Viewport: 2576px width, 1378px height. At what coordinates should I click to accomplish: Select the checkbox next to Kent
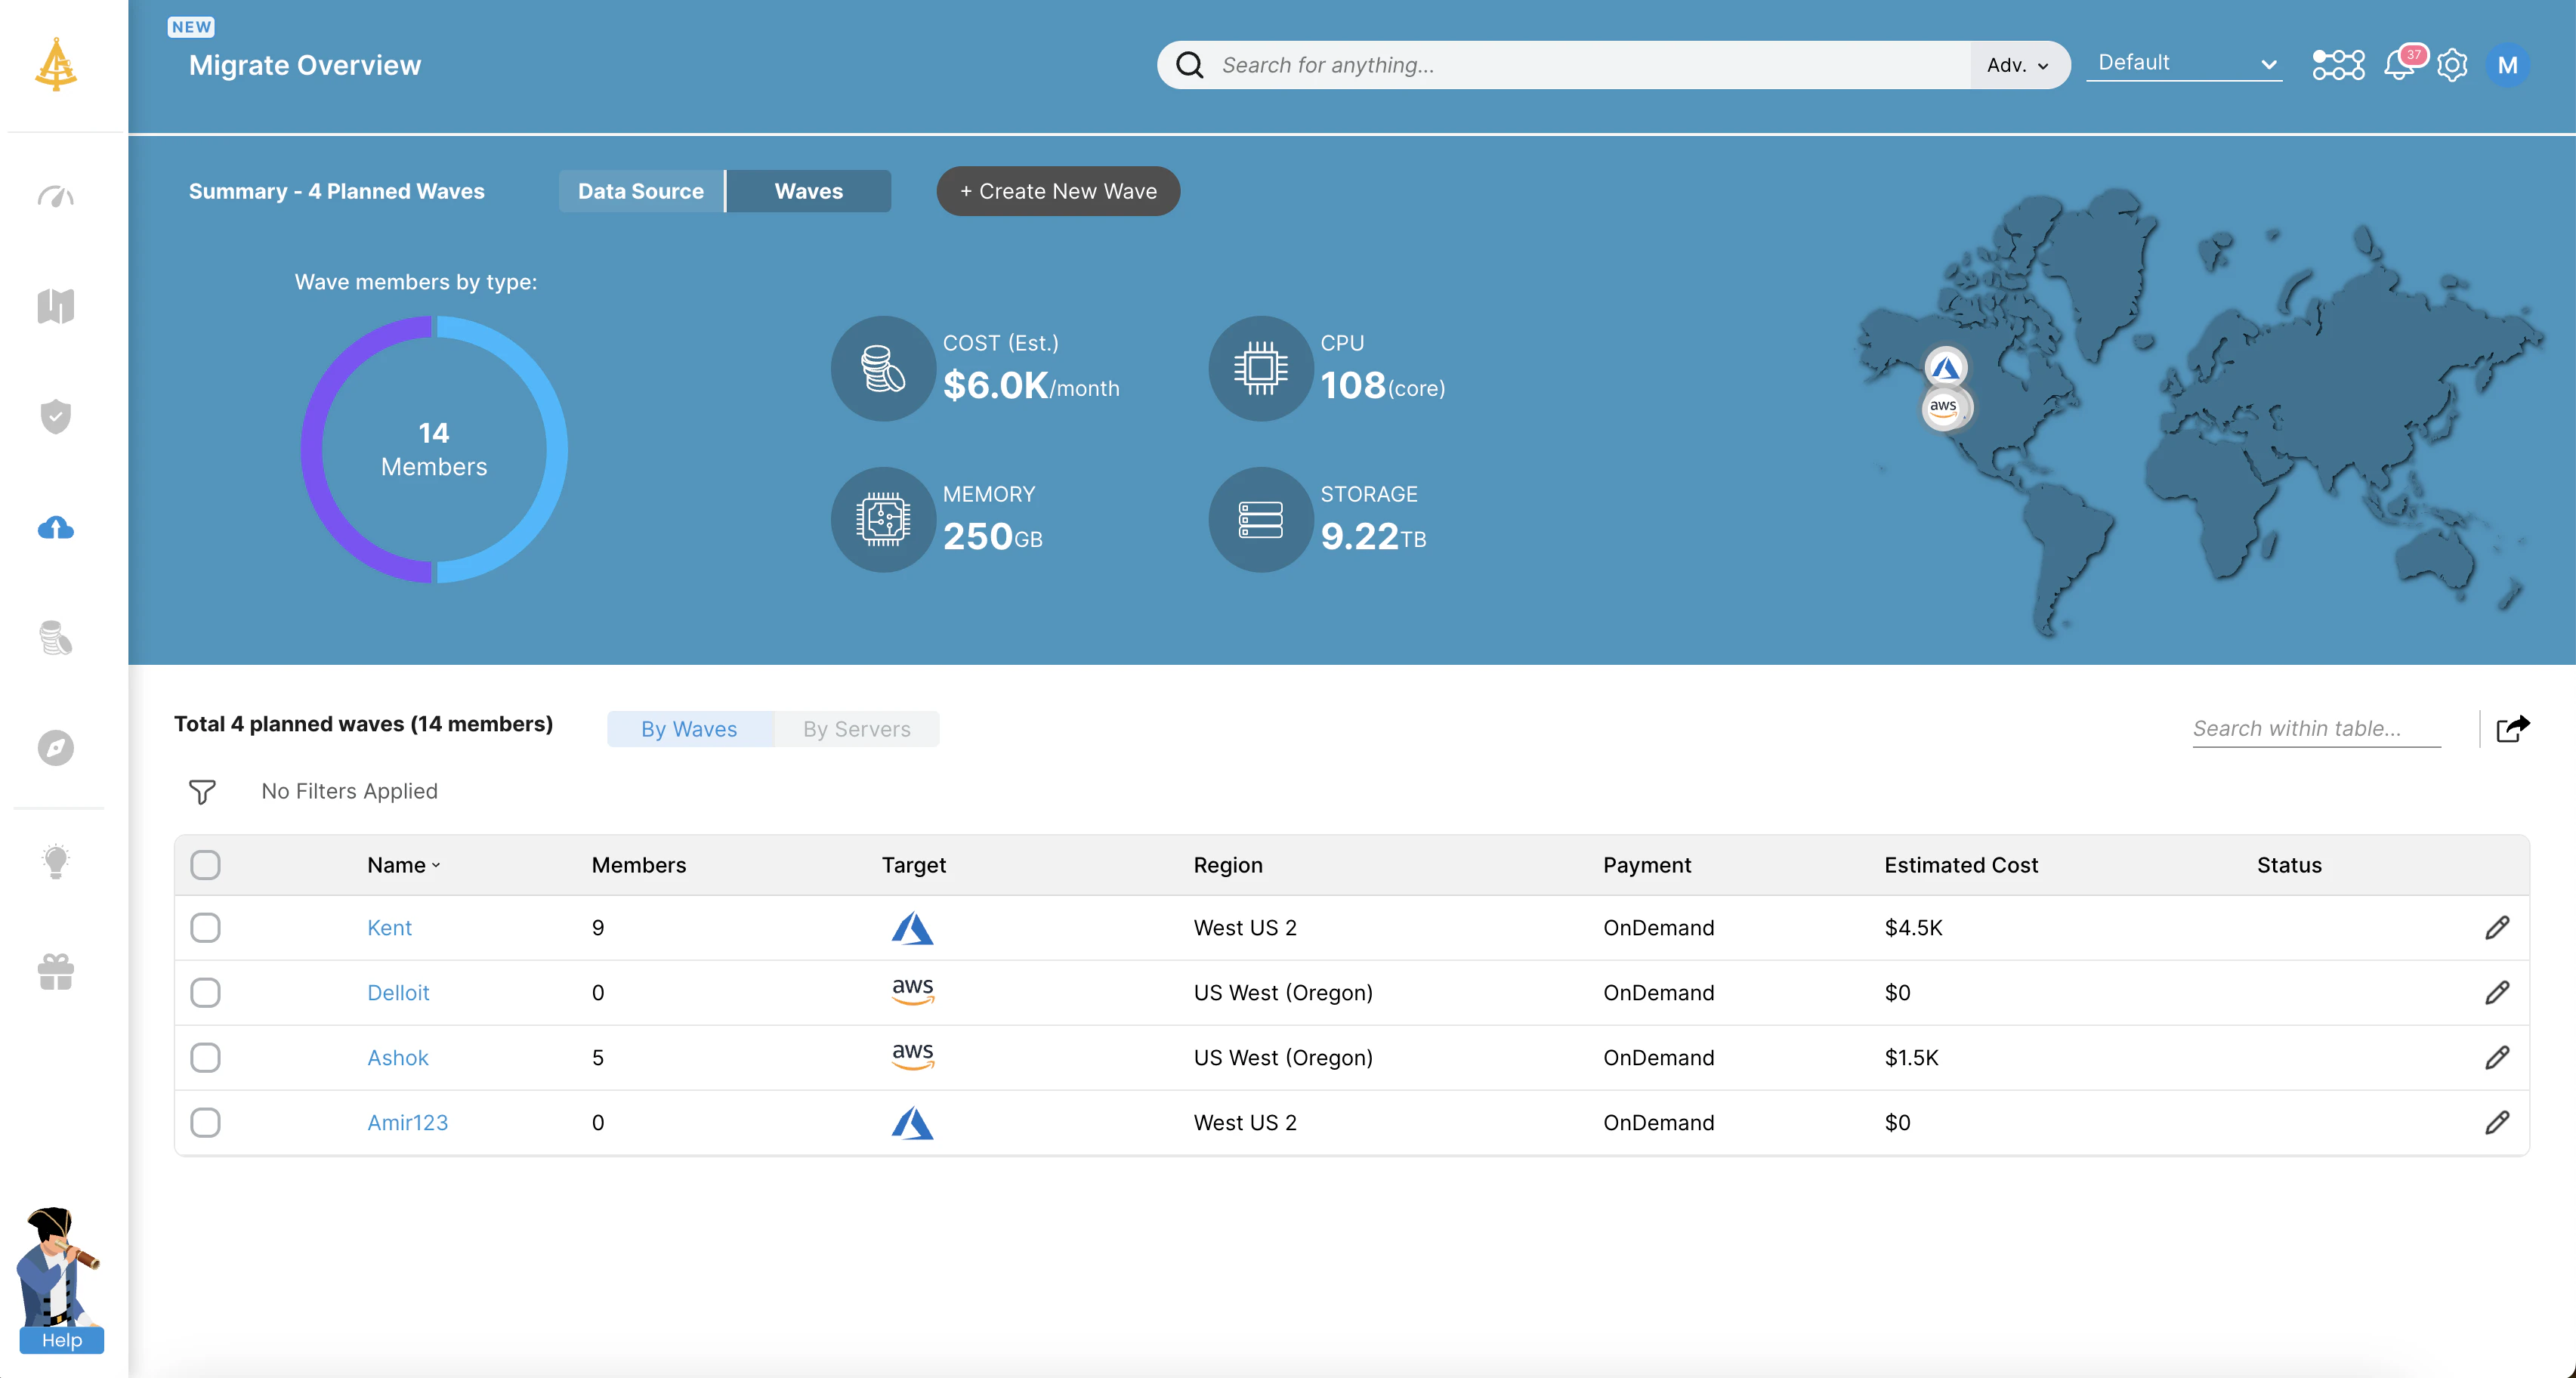(205, 927)
